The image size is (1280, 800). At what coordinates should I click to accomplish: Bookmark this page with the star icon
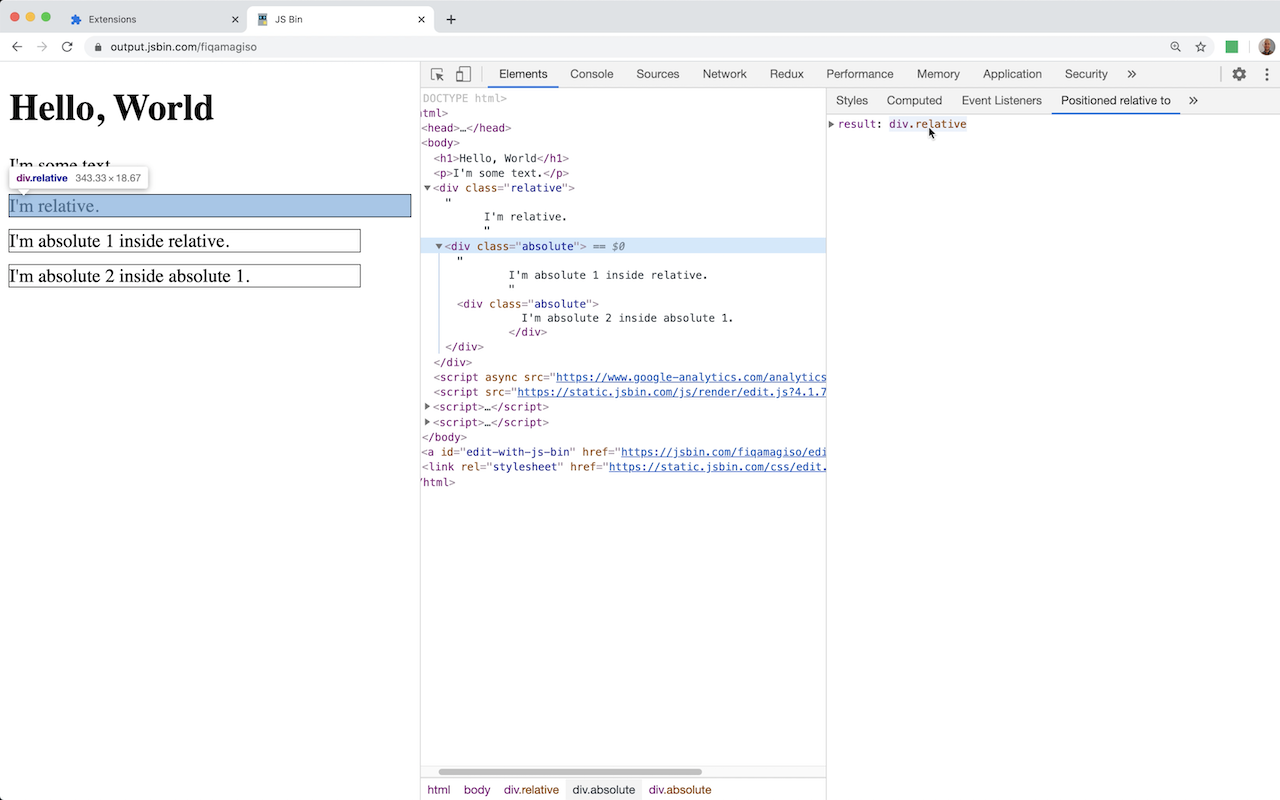coord(1201,46)
